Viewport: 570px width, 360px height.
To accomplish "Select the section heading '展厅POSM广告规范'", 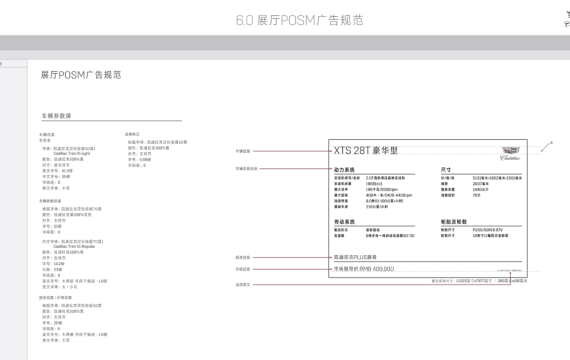I will pyautogui.click(x=81, y=75).
